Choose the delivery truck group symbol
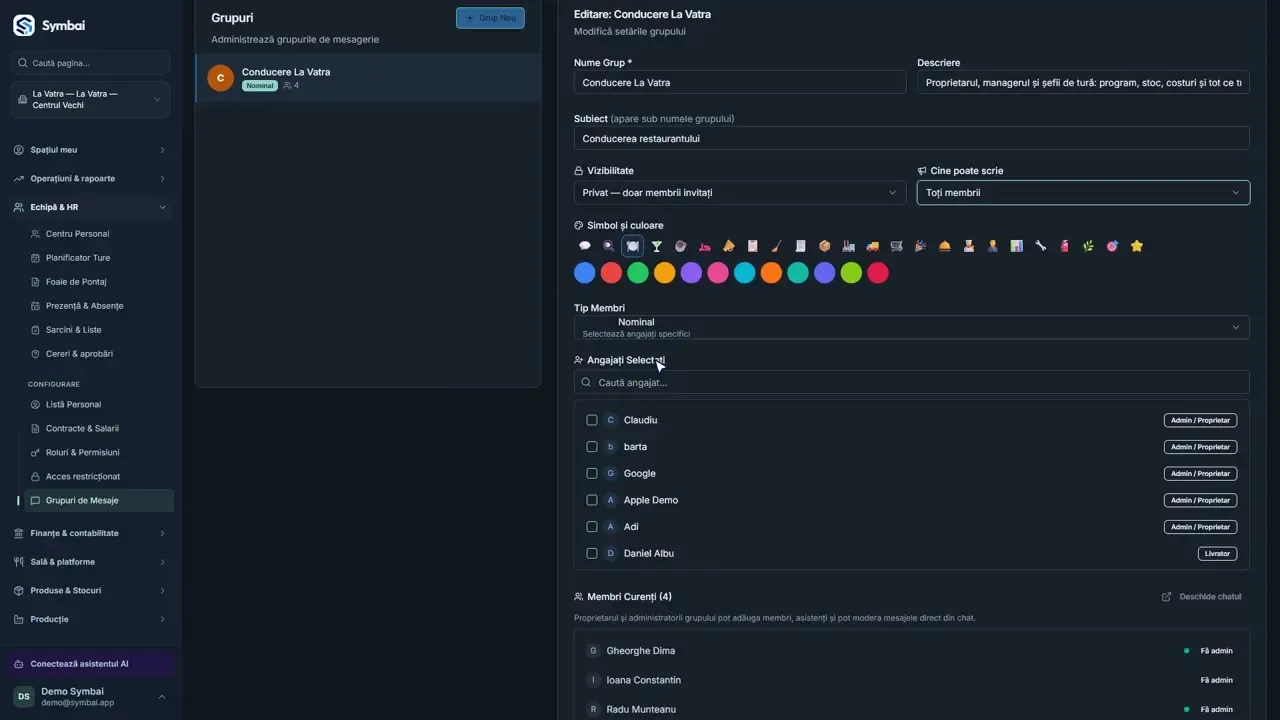 (x=873, y=246)
